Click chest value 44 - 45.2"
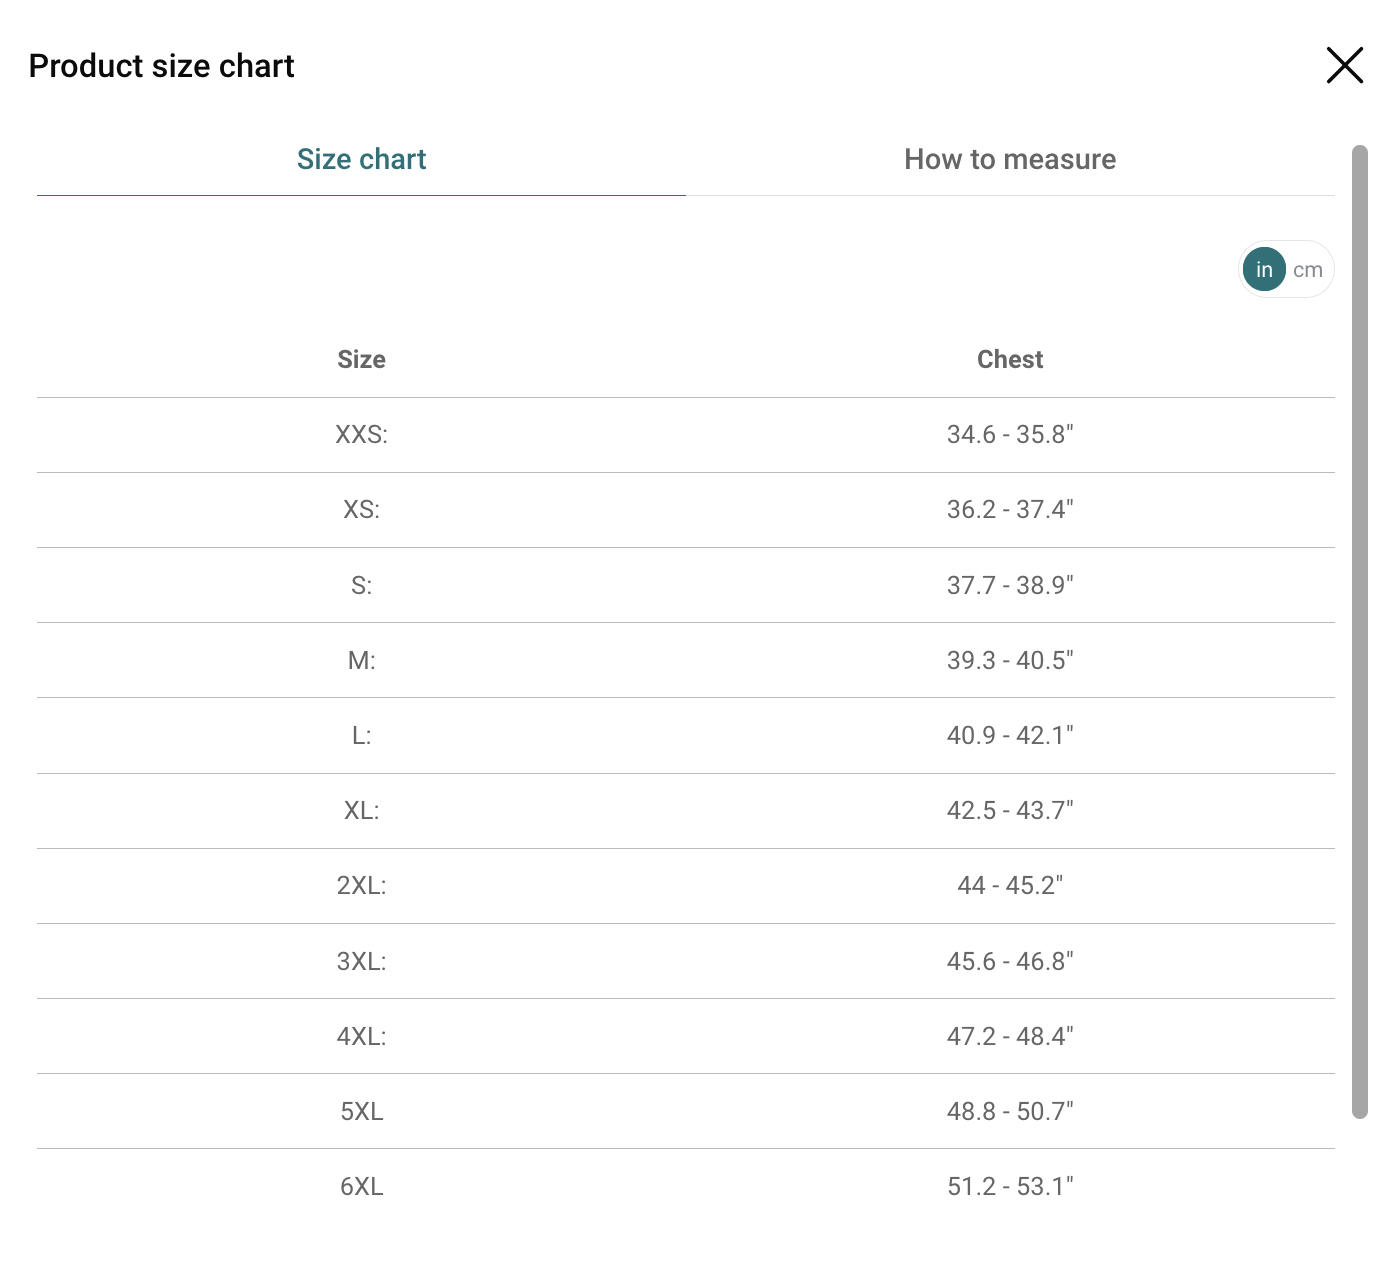Image resolution: width=1394 pixels, height=1264 pixels. [x=1010, y=885]
